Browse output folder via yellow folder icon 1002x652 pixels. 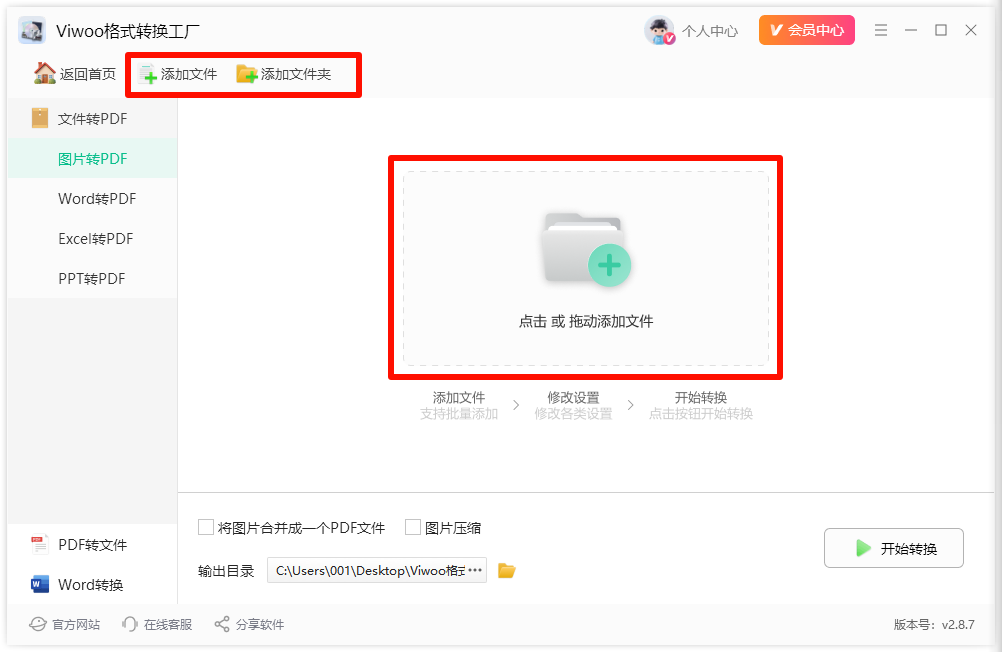[x=507, y=570]
